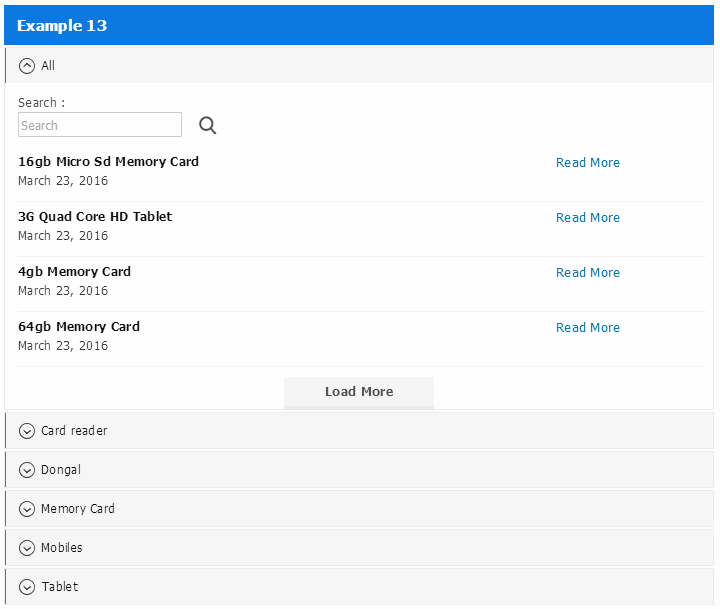Click the magnifier search icon

click(x=208, y=125)
